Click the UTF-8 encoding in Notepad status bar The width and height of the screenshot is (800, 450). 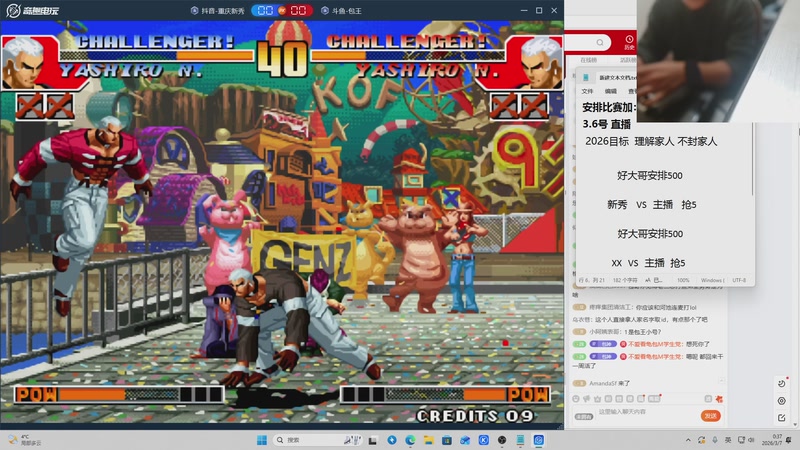739,280
